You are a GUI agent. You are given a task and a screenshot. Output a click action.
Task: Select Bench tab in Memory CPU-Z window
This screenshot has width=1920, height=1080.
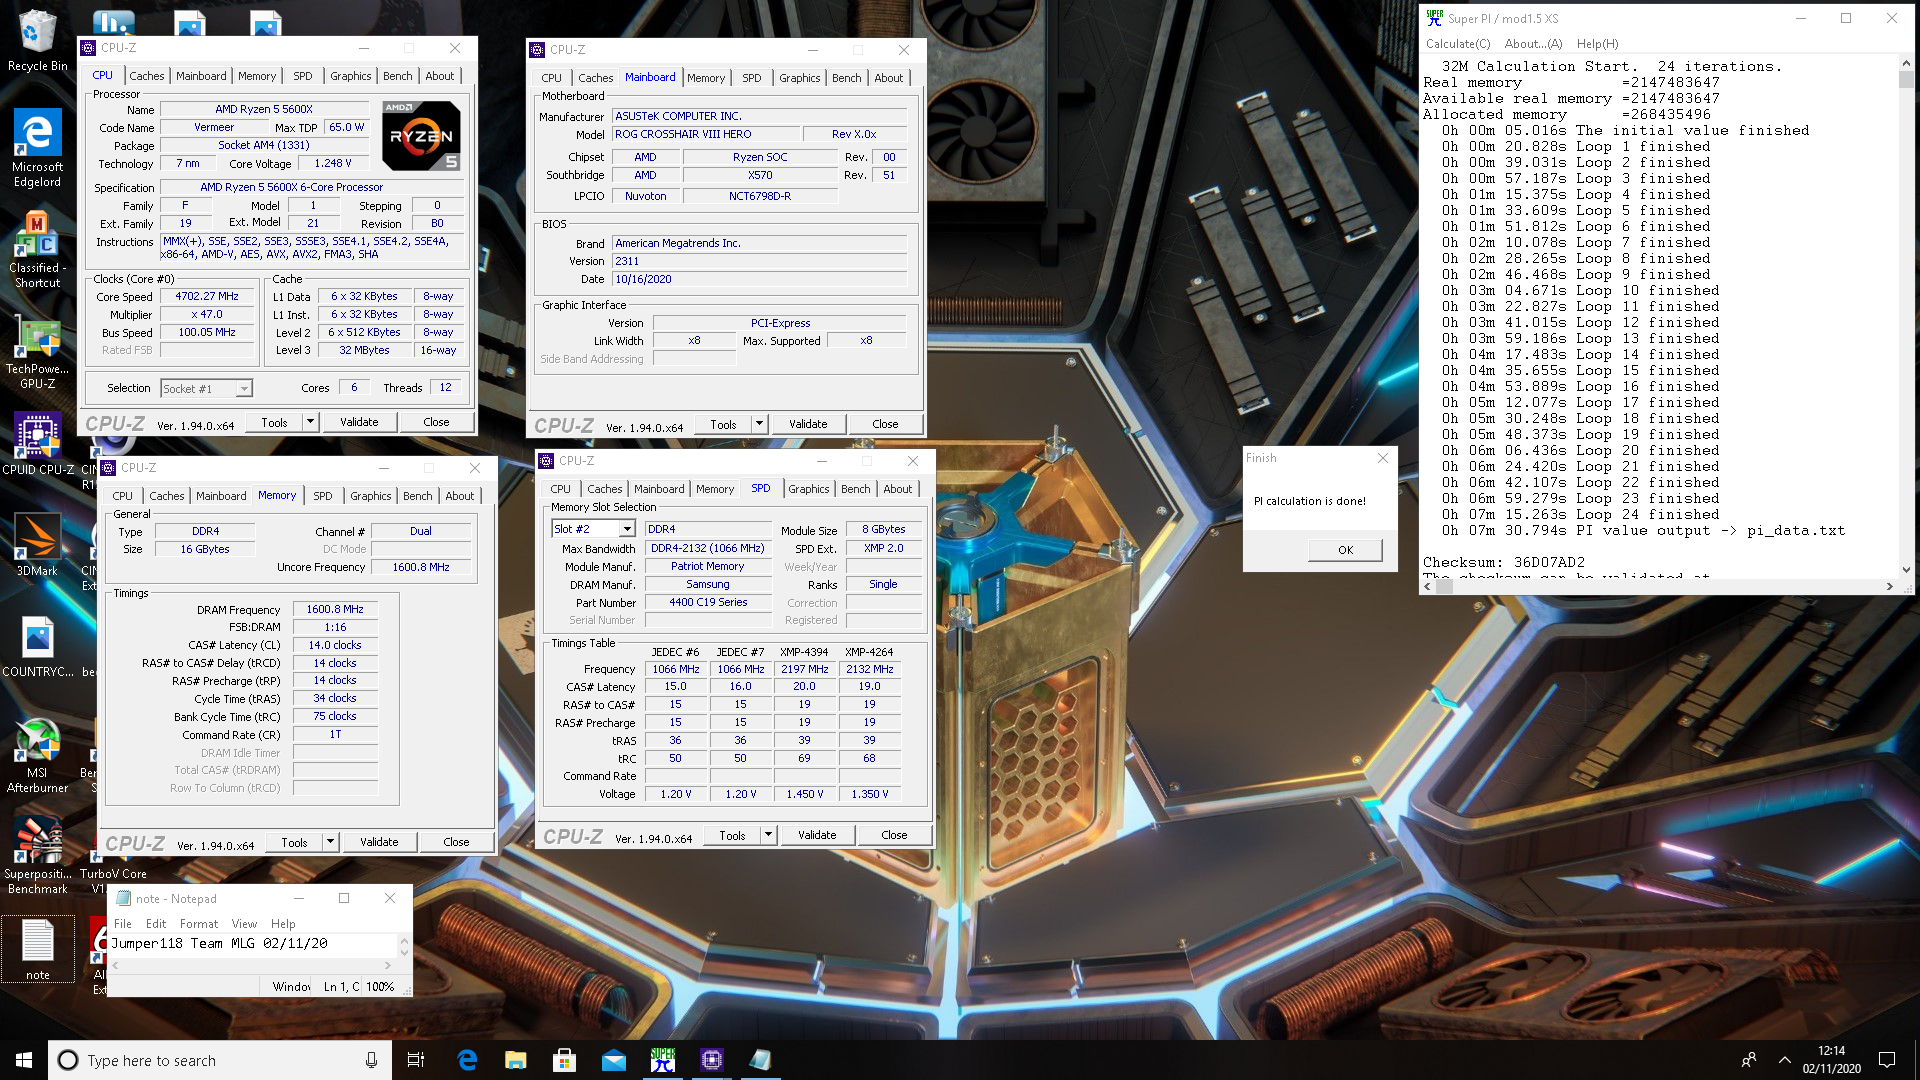[x=417, y=496]
